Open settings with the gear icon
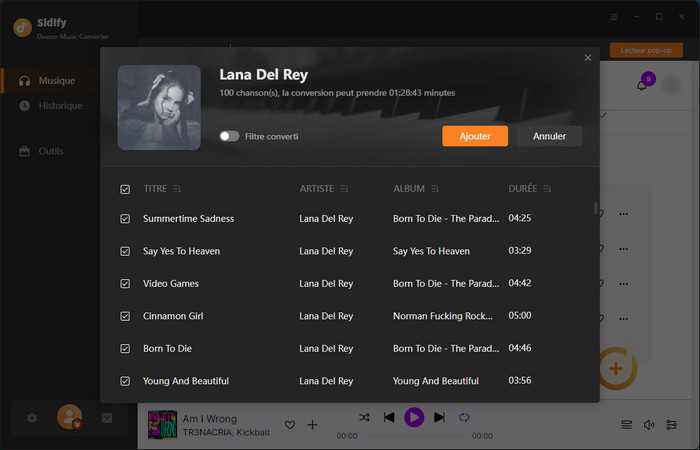The image size is (700, 450). (32, 417)
